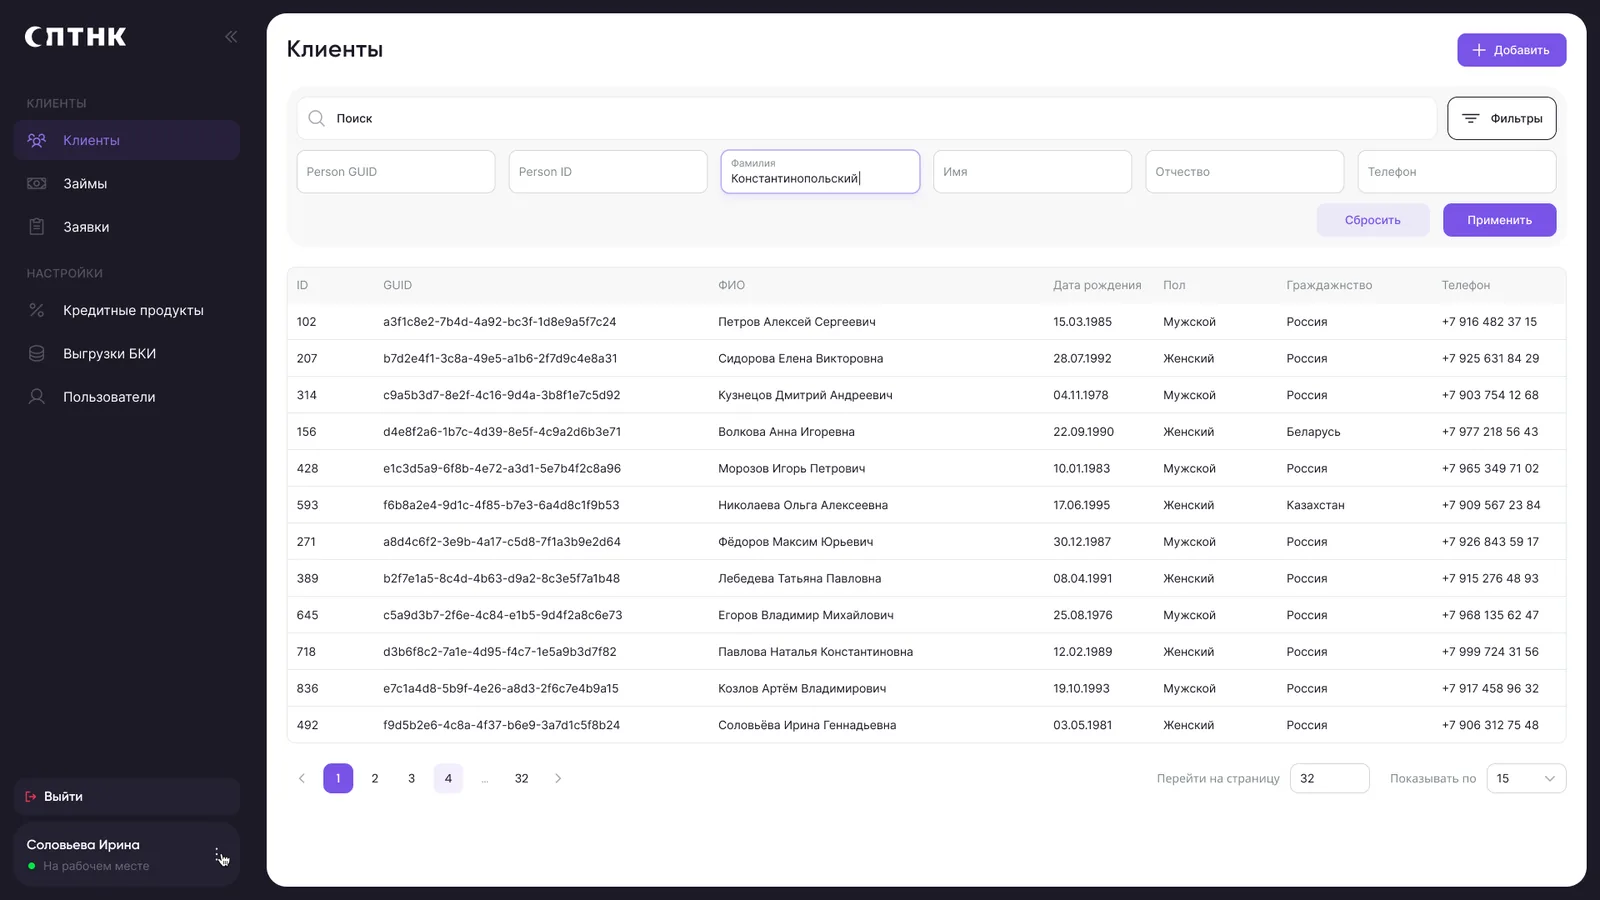Image resolution: width=1600 pixels, height=900 pixels.
Task: Go to last page 32
Action: point(521,778)
